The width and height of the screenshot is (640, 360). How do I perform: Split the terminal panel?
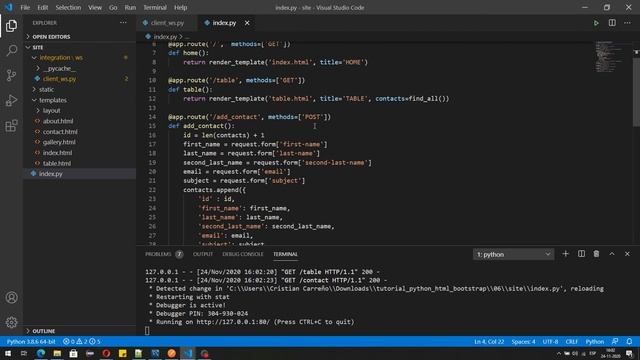(x=581, y=254)
